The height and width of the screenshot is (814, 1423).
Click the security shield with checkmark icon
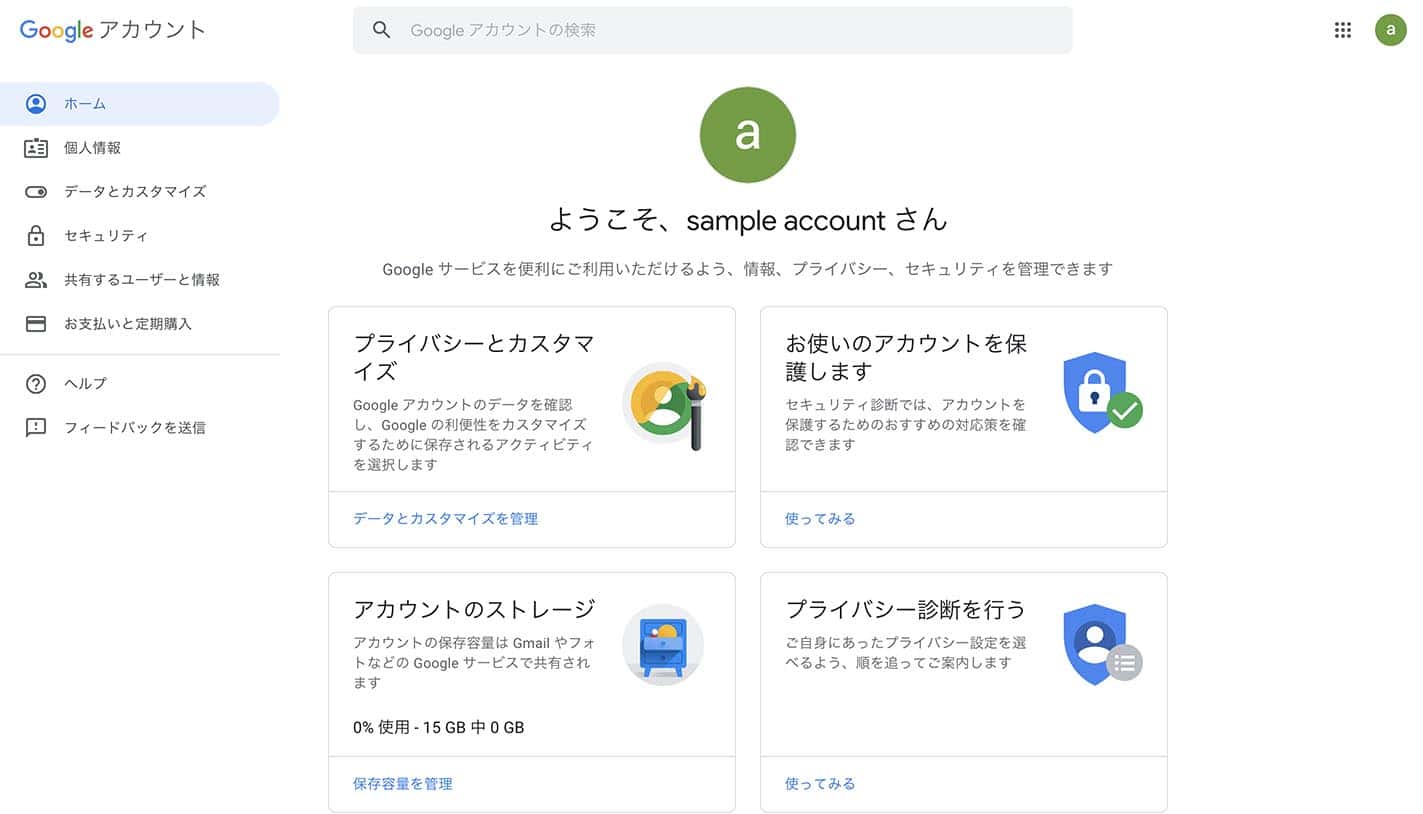(x=1102, y=392)
